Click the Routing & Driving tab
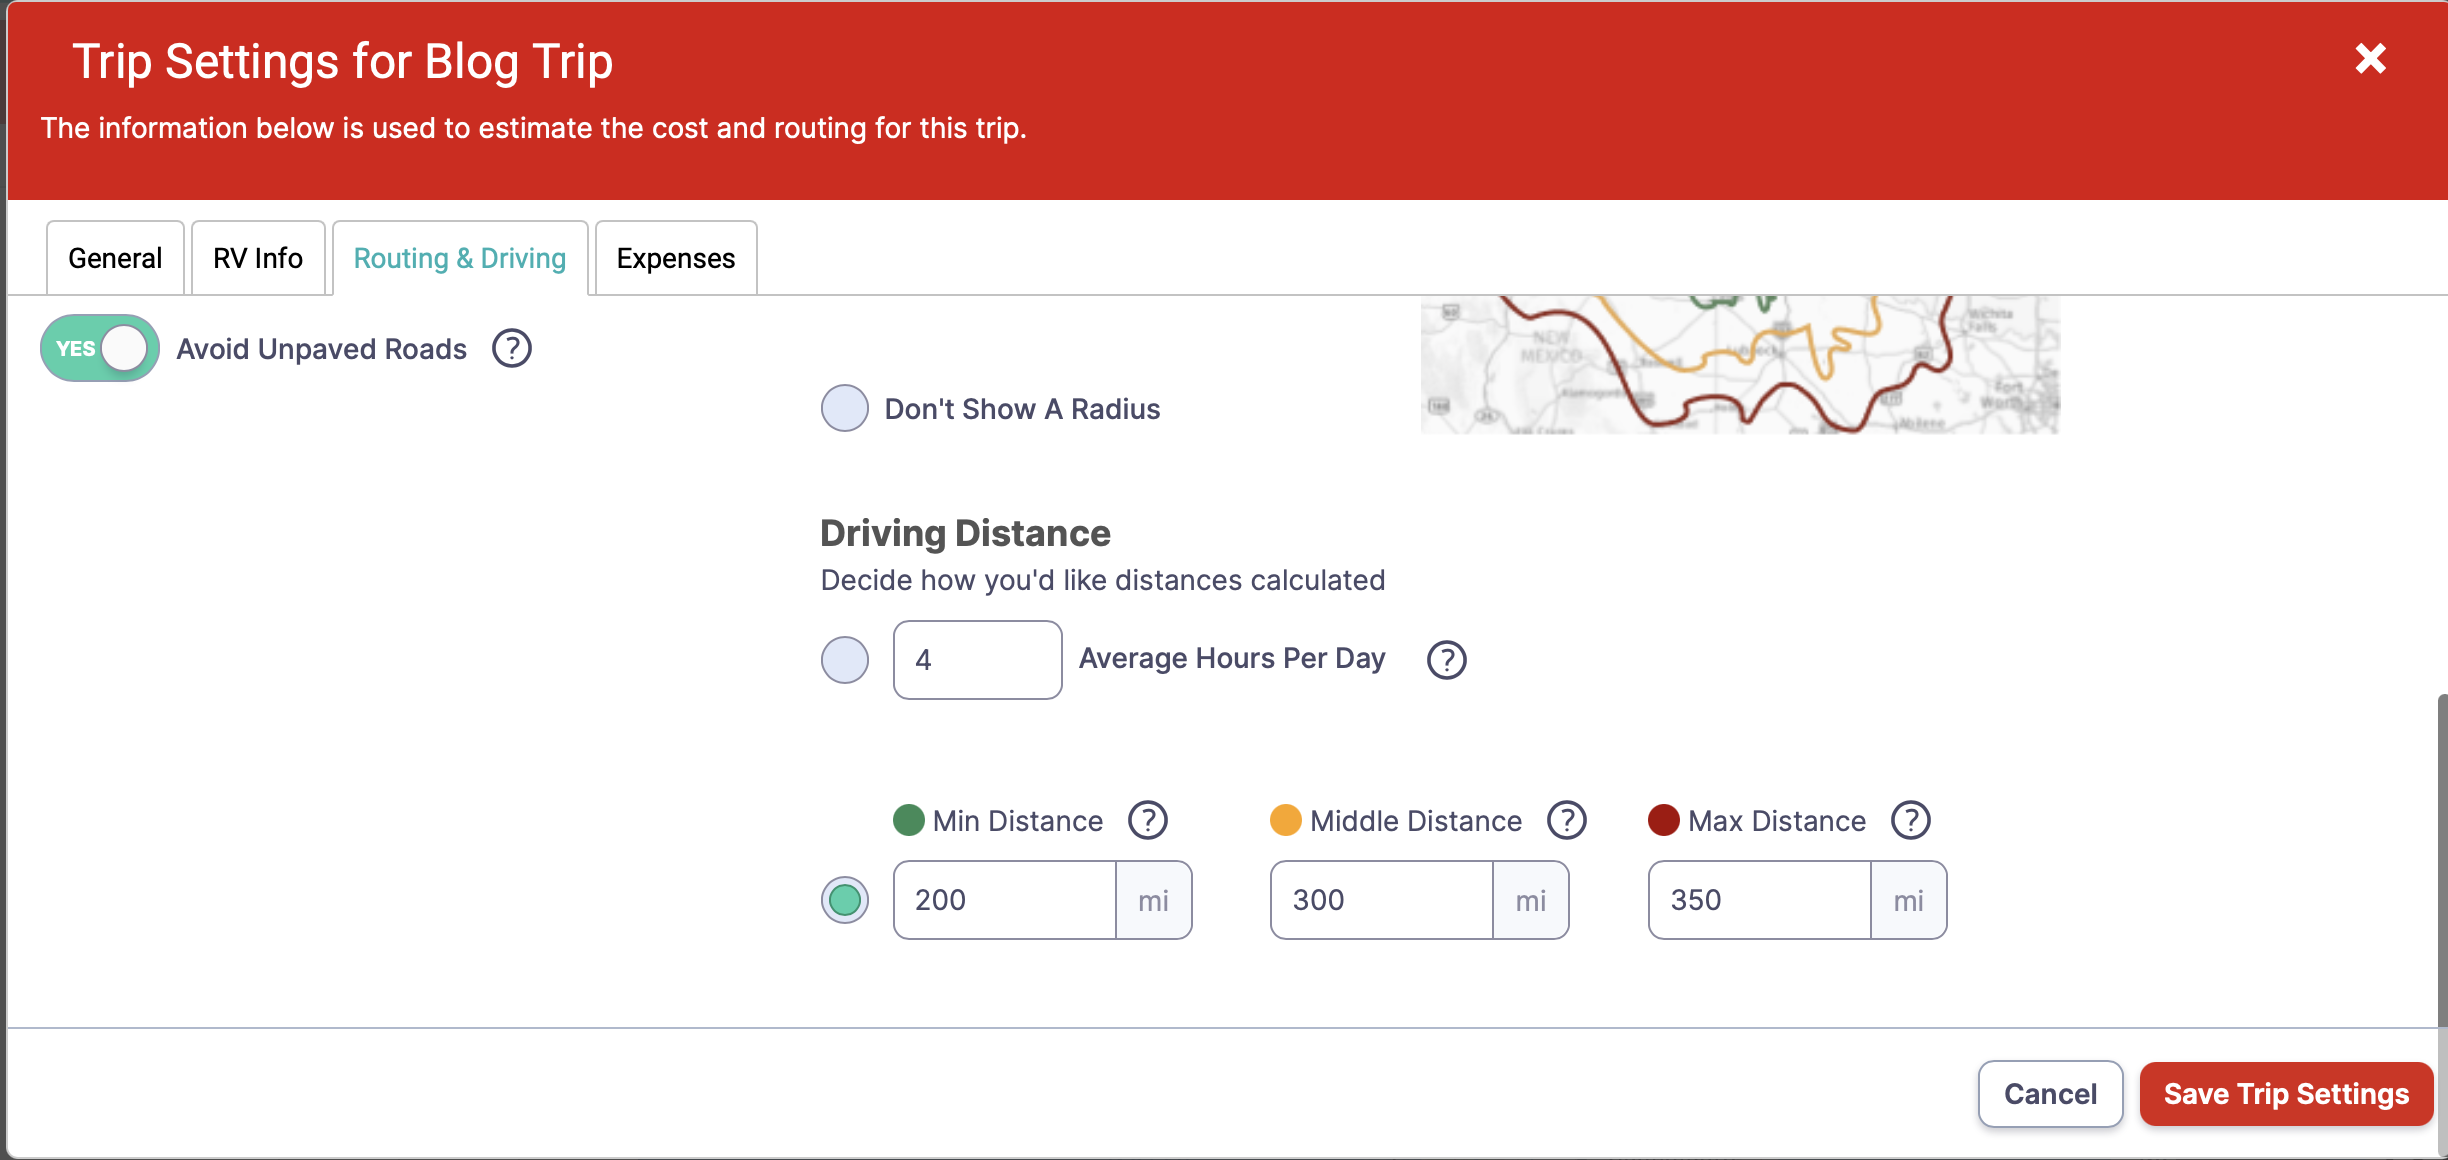 460,259
